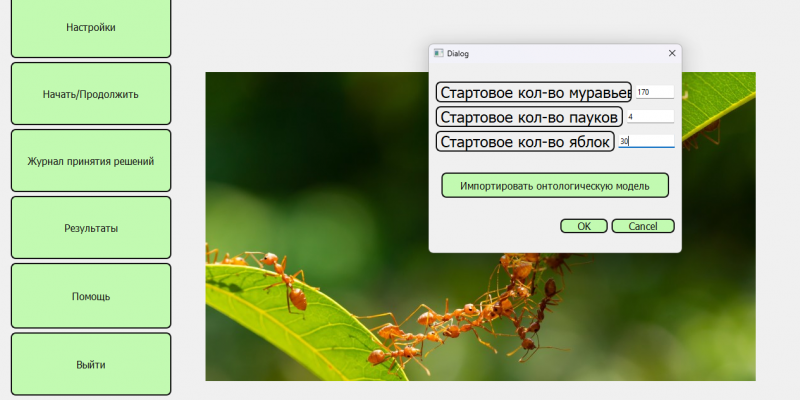
Task: Open the Помощь help section
Action: (91, 296)
